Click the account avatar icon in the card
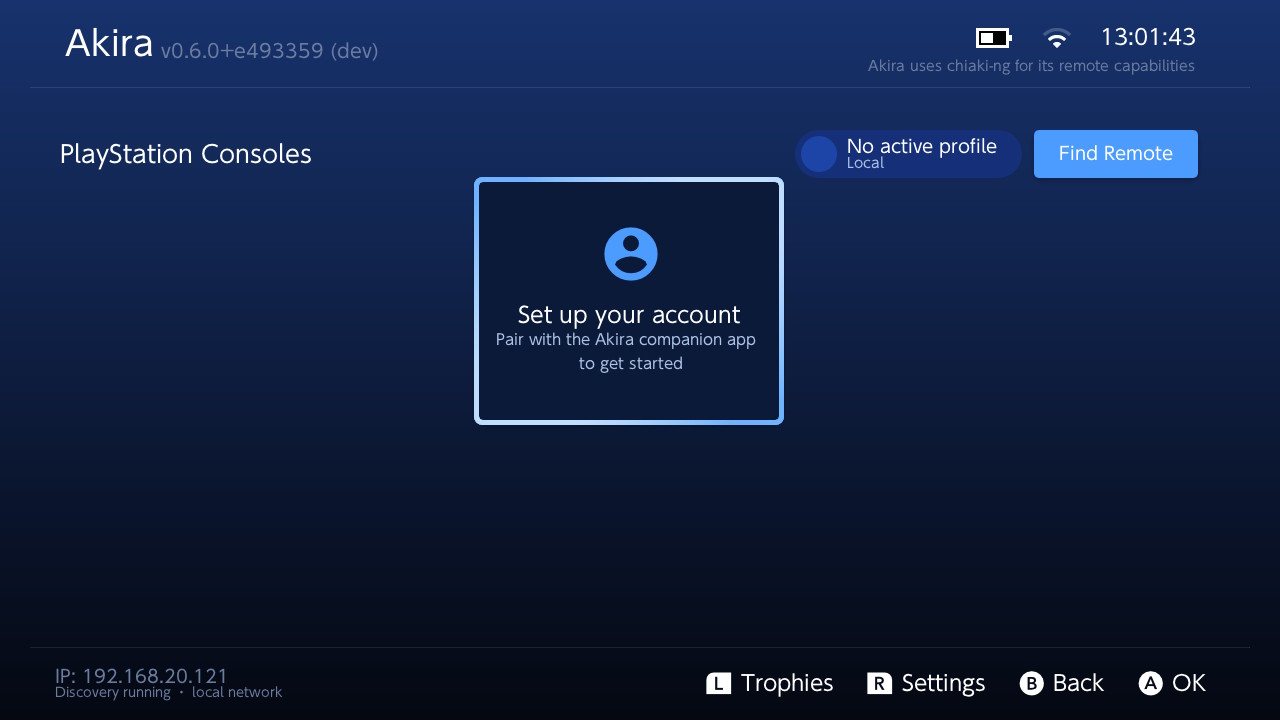Image resolution: width=1280 pixels, height=720 pixels. (631, 254)
